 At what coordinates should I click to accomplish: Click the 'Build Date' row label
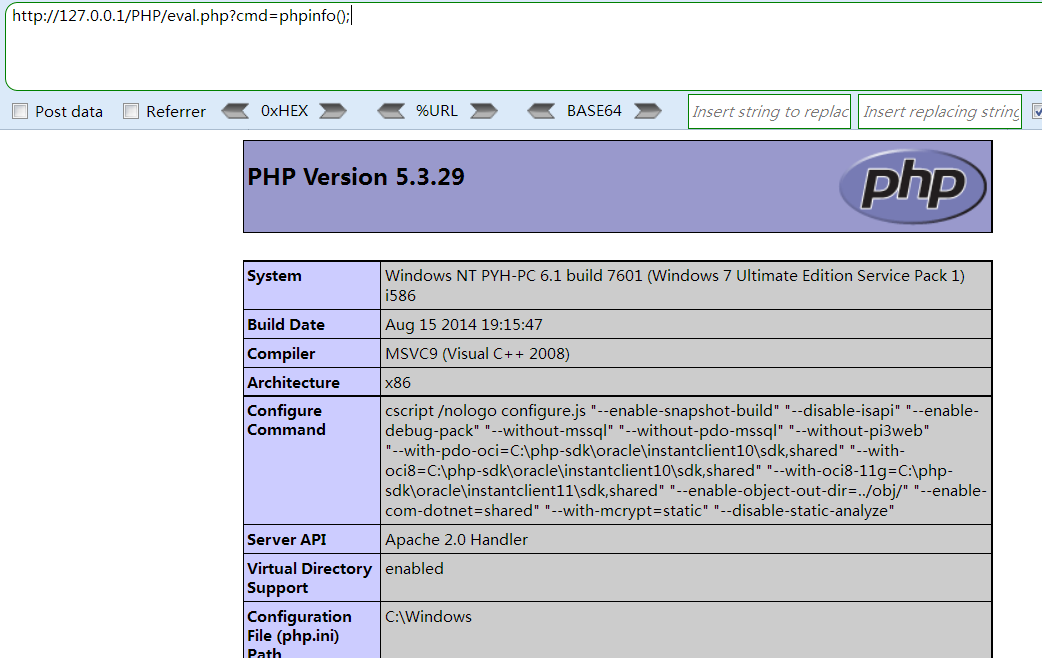click(286, 324)
